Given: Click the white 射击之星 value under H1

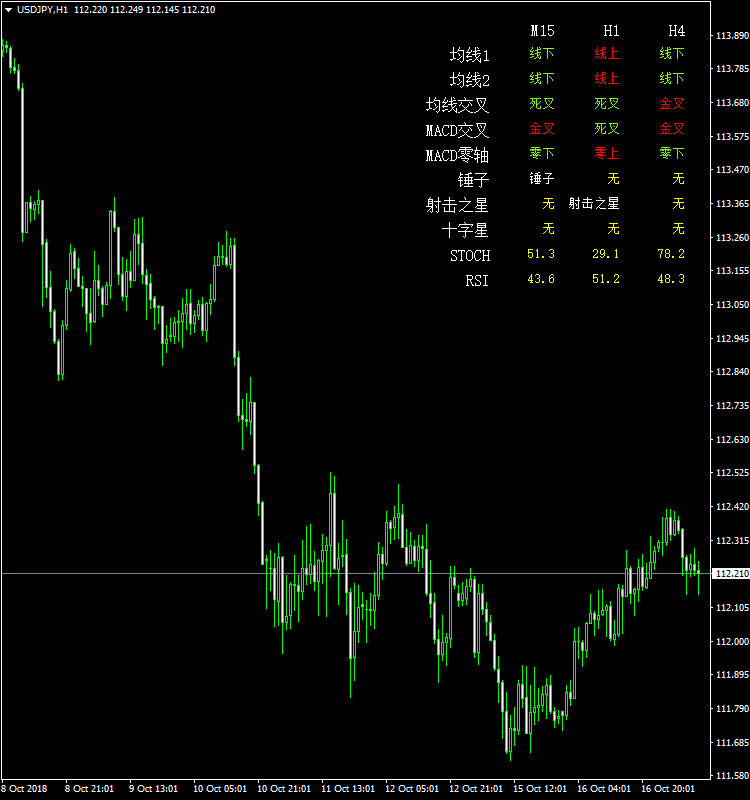Looking at the screenshot, I should coord(594,203).
